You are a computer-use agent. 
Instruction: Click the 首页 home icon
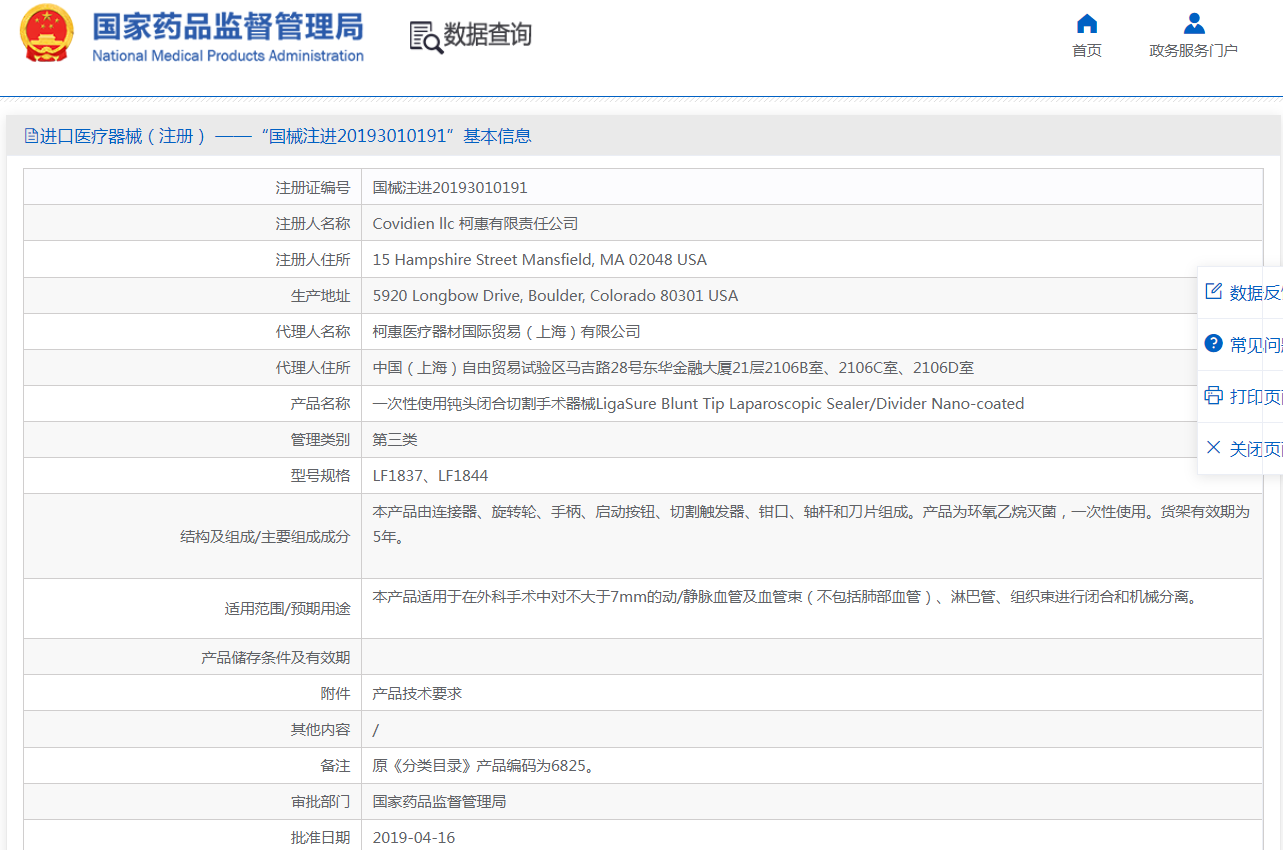tap(1087, 23)
